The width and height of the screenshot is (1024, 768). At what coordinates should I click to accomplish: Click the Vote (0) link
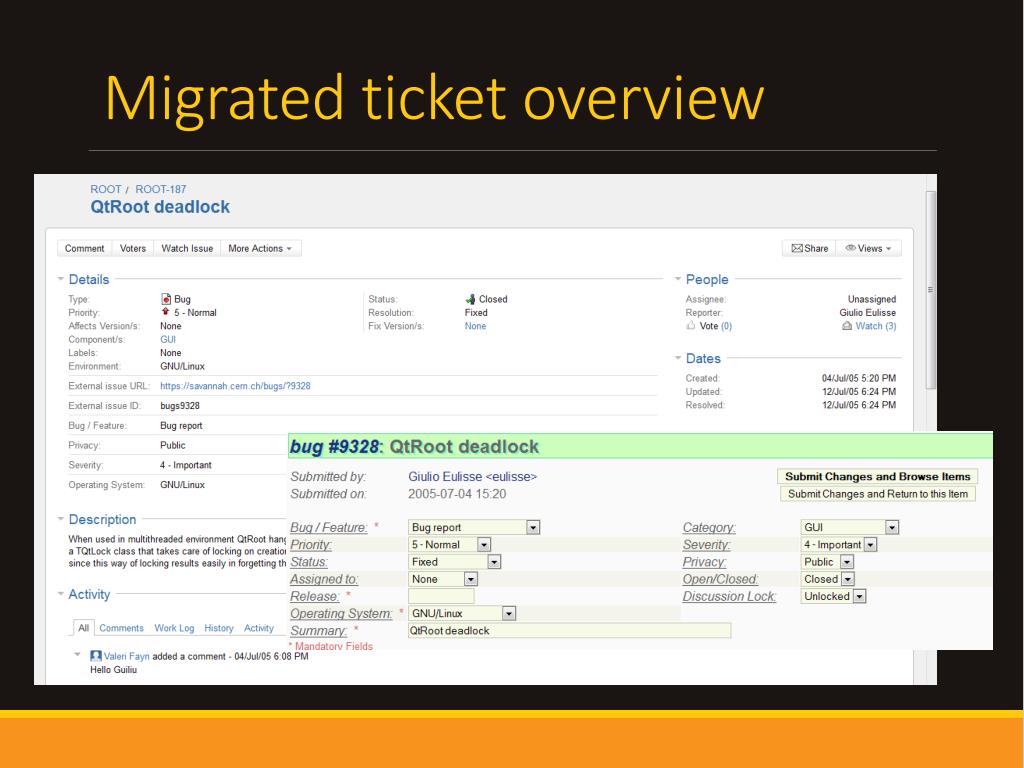point(716,326)
